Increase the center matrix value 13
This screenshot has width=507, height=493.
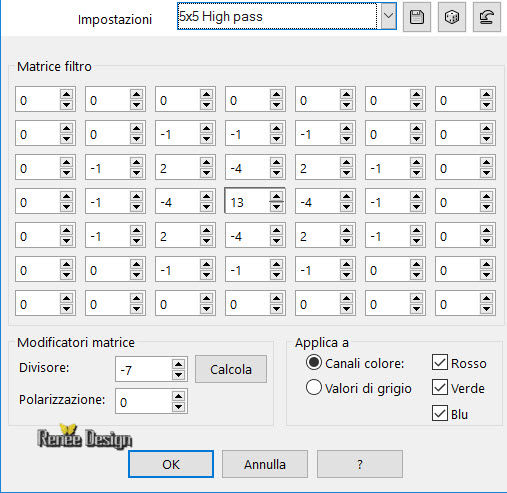point(276,196)
